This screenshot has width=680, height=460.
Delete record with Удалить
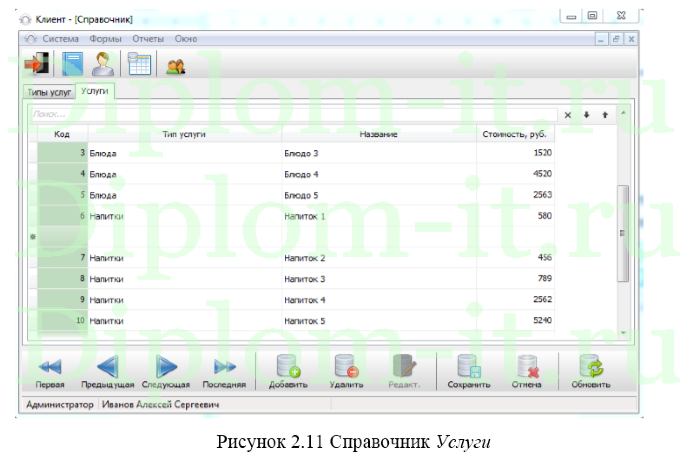(x=346, y=372)
